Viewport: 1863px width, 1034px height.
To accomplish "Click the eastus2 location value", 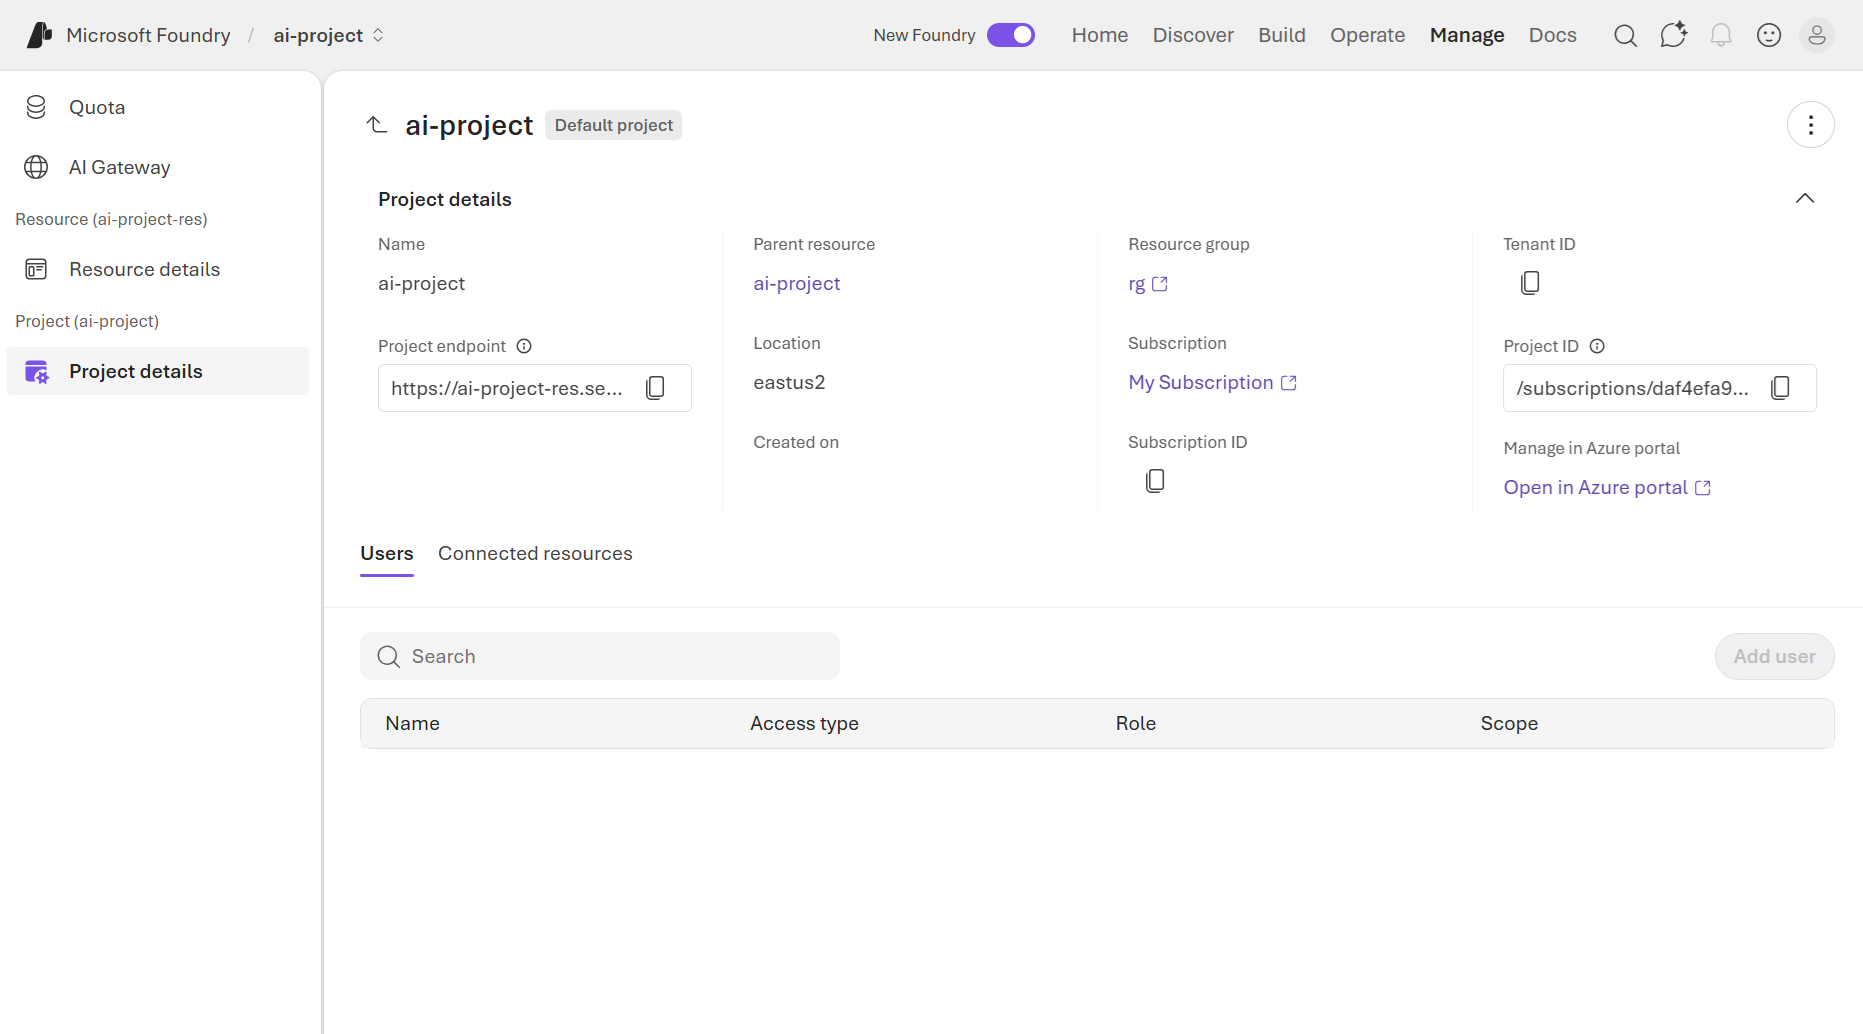I will (789, 382).
